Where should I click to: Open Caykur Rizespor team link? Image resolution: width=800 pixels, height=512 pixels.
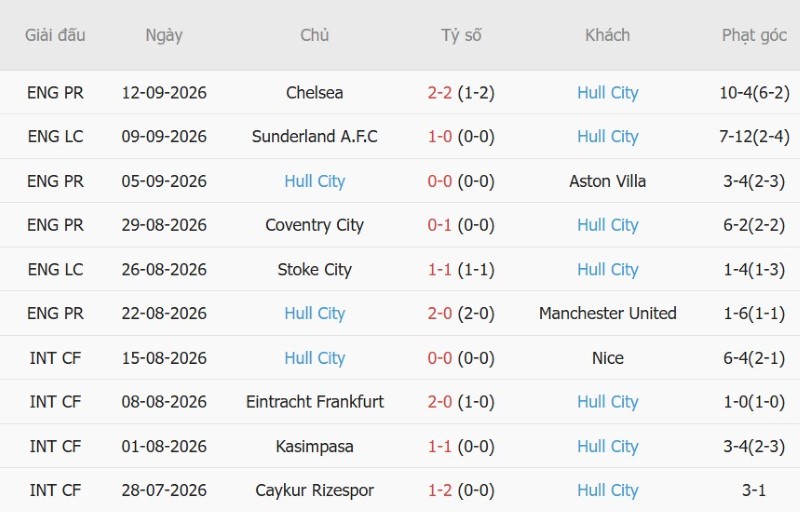(315, 490)
